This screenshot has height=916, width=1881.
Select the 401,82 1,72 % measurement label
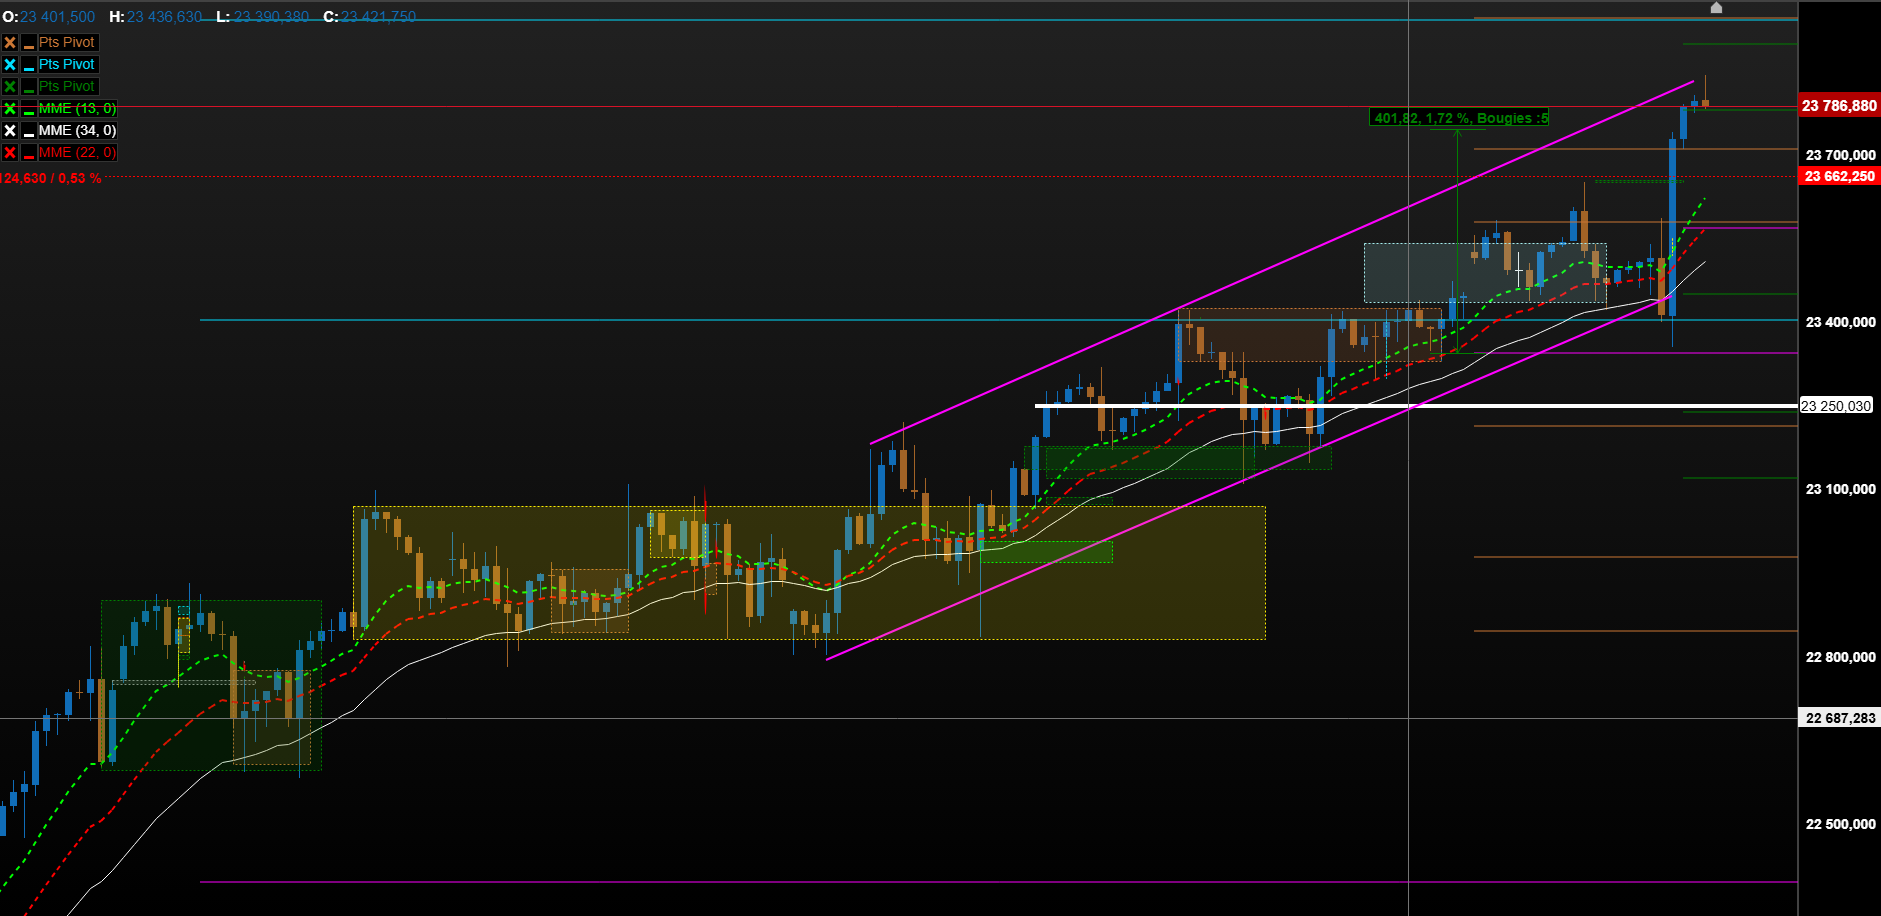click(1460, 118)
